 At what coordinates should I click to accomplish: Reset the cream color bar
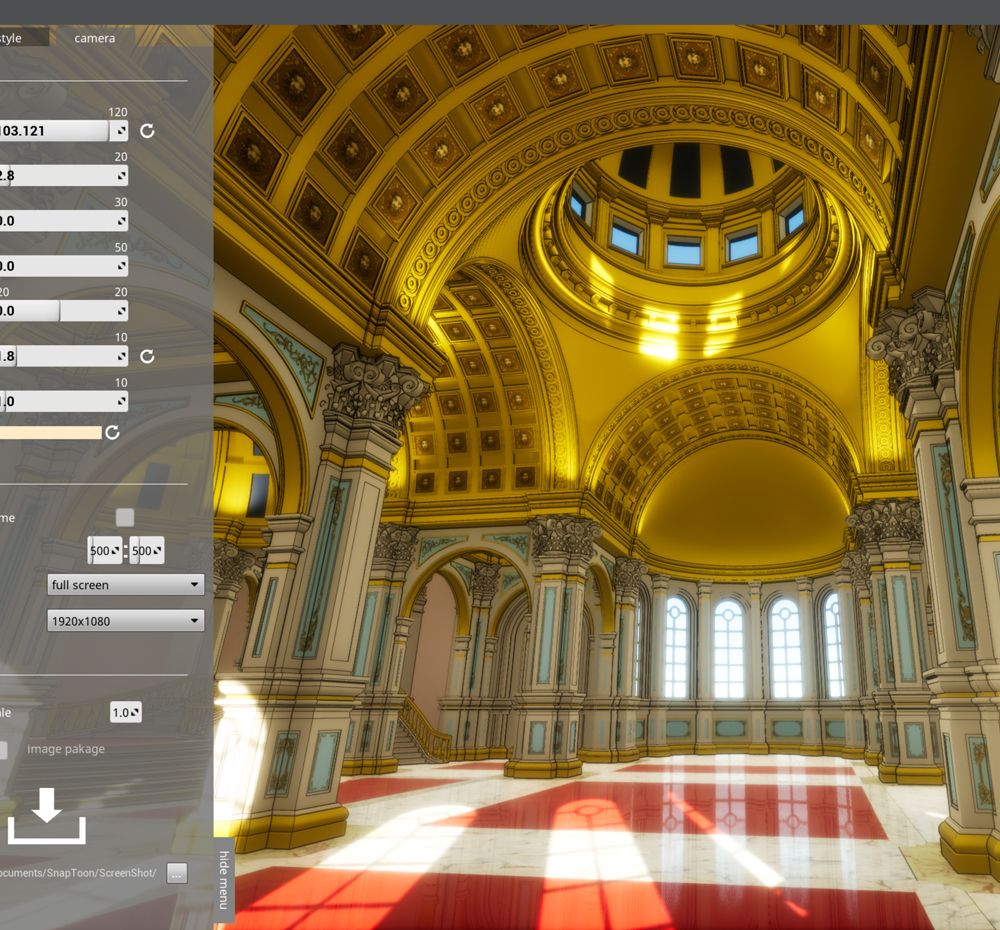(x=112, y=432)
